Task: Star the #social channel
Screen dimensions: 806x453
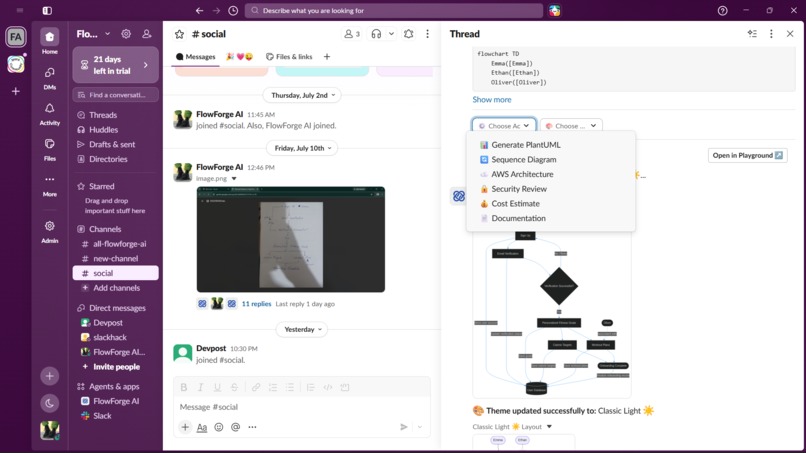Action: tap(179, 34)
